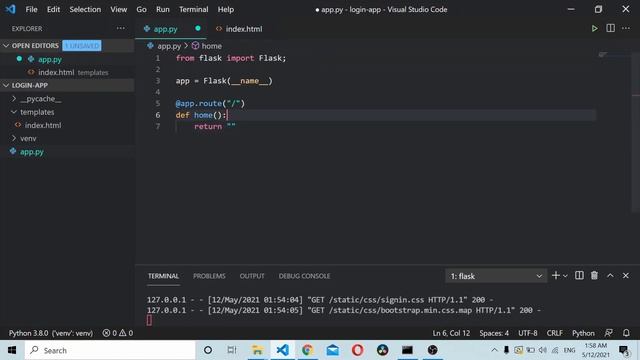The width and height of the screenshot is (640, 360).
Task: Switch to the PROBLEMS panel tab
Action: pyautogui.click(x=209, y=276)
